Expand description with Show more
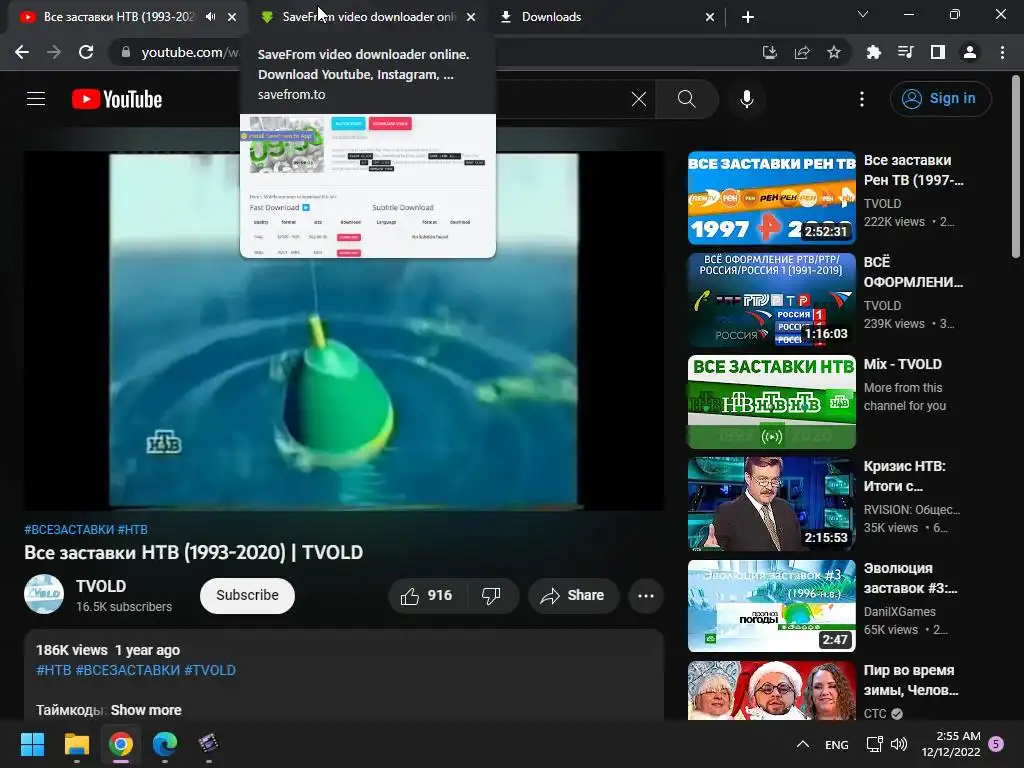Screen dimensions: 1024x768 tap(146, 710)
